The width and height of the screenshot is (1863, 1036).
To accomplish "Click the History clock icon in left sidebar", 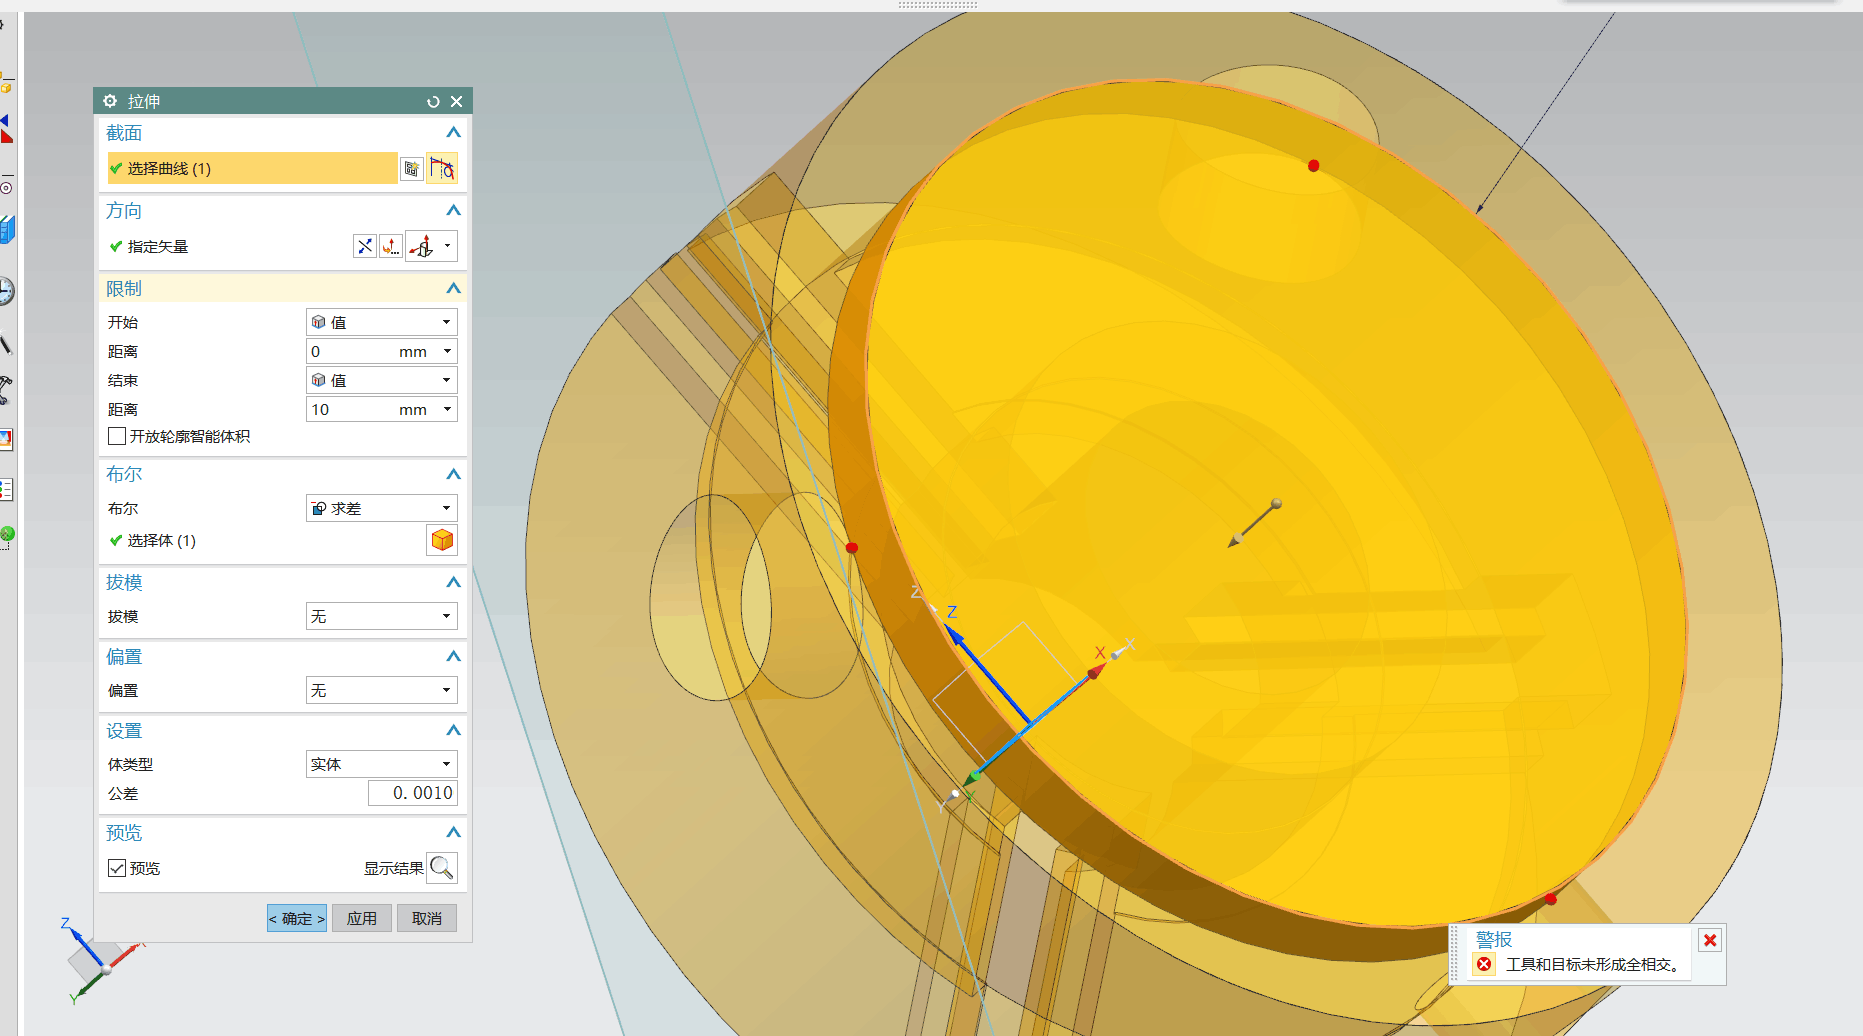I will tap(5, 291).
